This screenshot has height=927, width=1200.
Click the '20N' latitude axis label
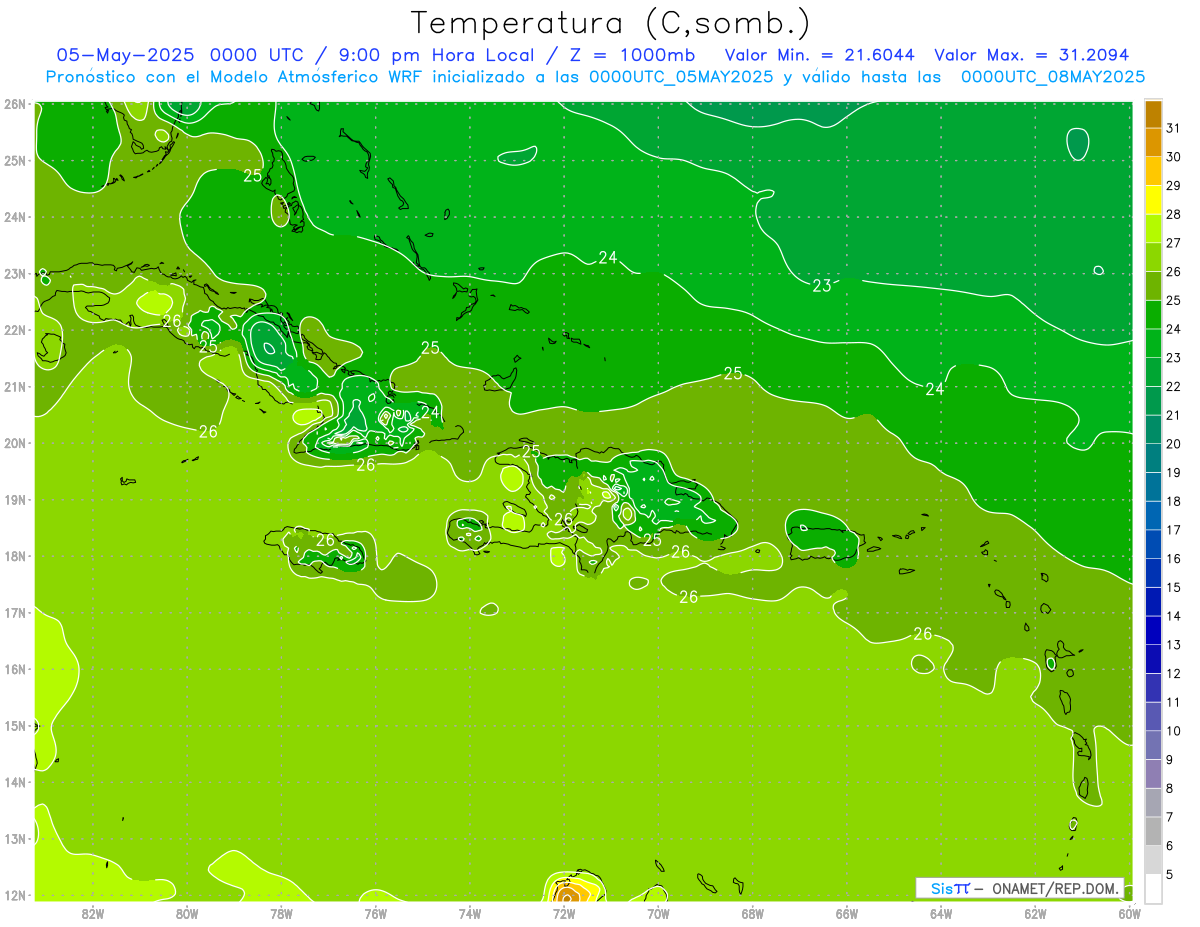pos(15,443)
